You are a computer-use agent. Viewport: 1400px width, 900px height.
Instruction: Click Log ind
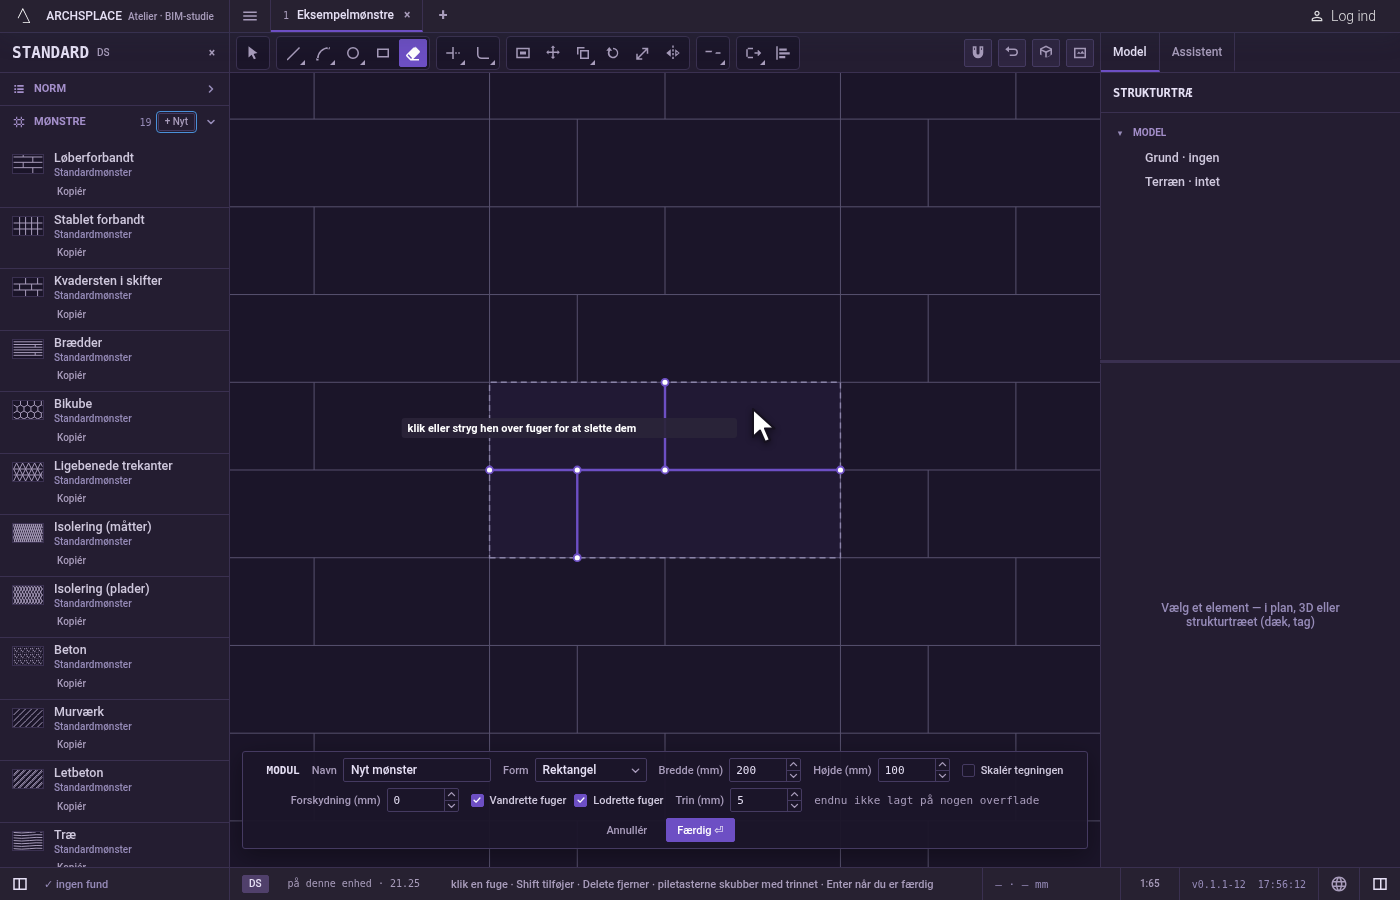click(x=1343, y=16)
